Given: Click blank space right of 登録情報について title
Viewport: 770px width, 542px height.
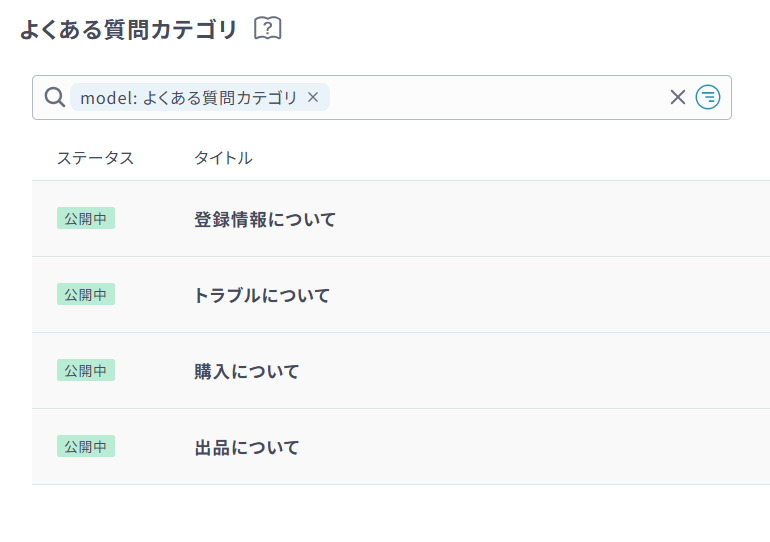Looking at the screenshot, I should pyautogui.click(x=550, y=219).
